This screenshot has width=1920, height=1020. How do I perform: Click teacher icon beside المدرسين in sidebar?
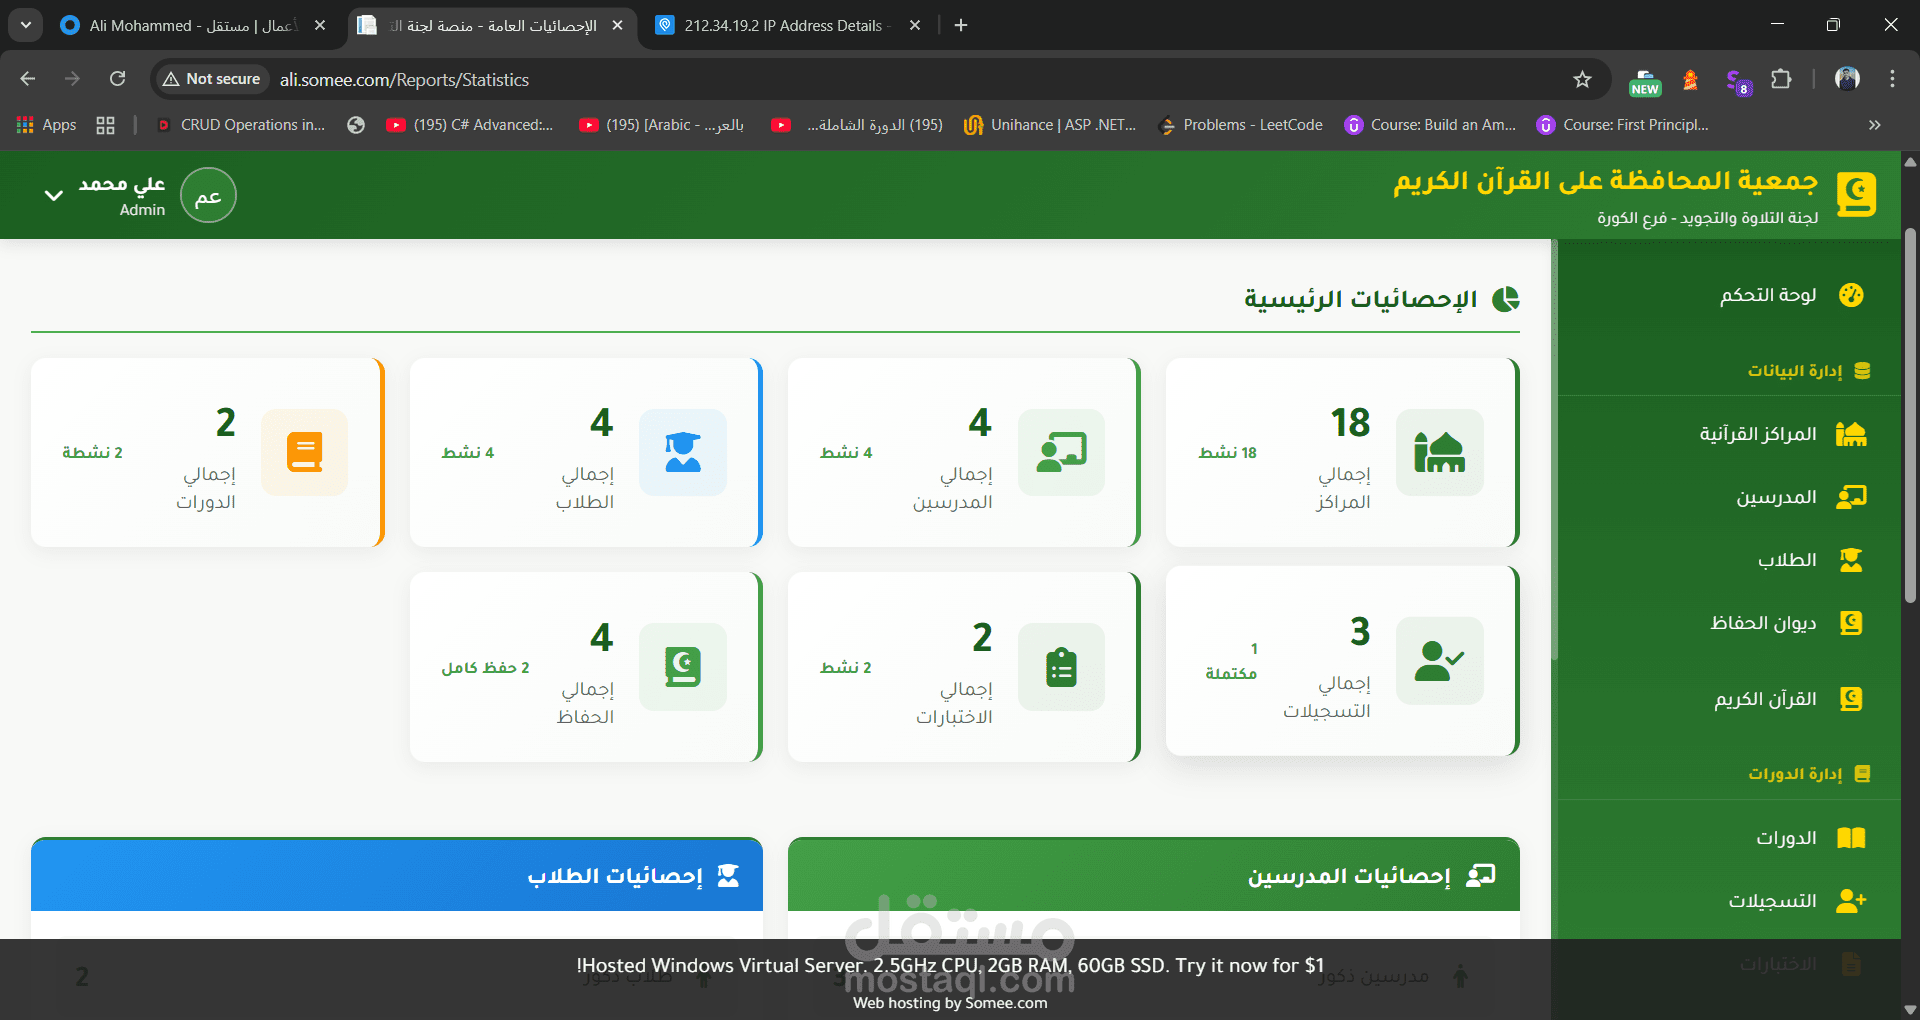pyautogui.click(x=1851, y=497)
